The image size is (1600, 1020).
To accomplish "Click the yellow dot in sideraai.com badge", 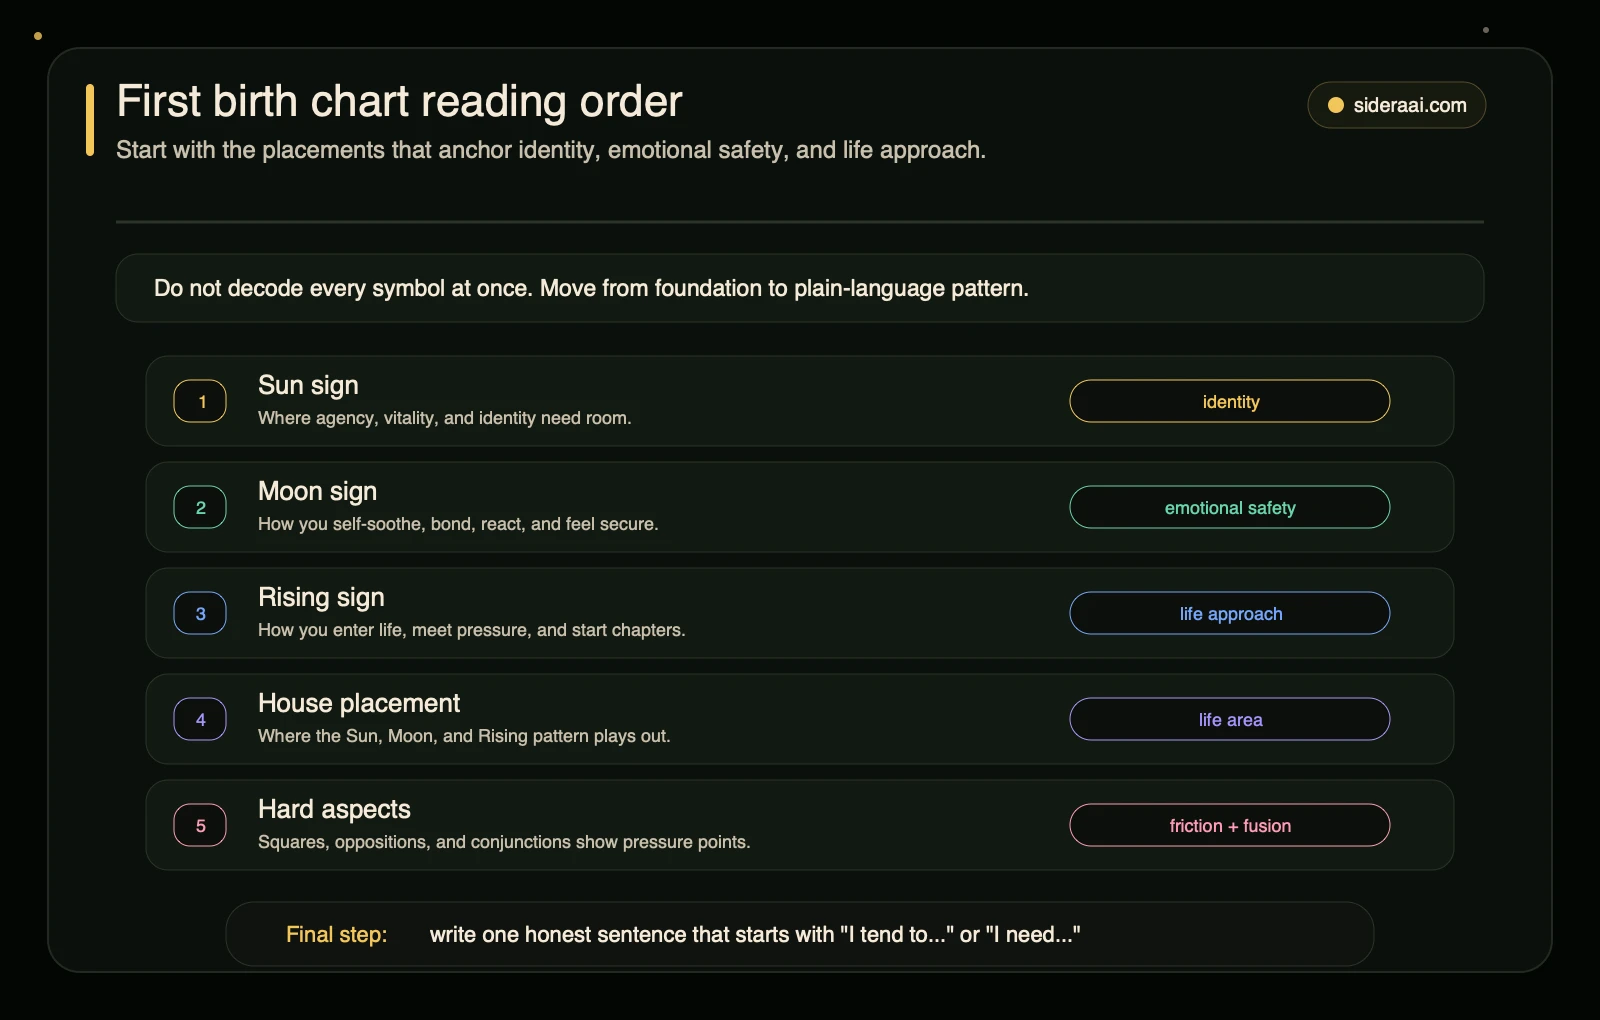I will click(x=1335, y=105).
